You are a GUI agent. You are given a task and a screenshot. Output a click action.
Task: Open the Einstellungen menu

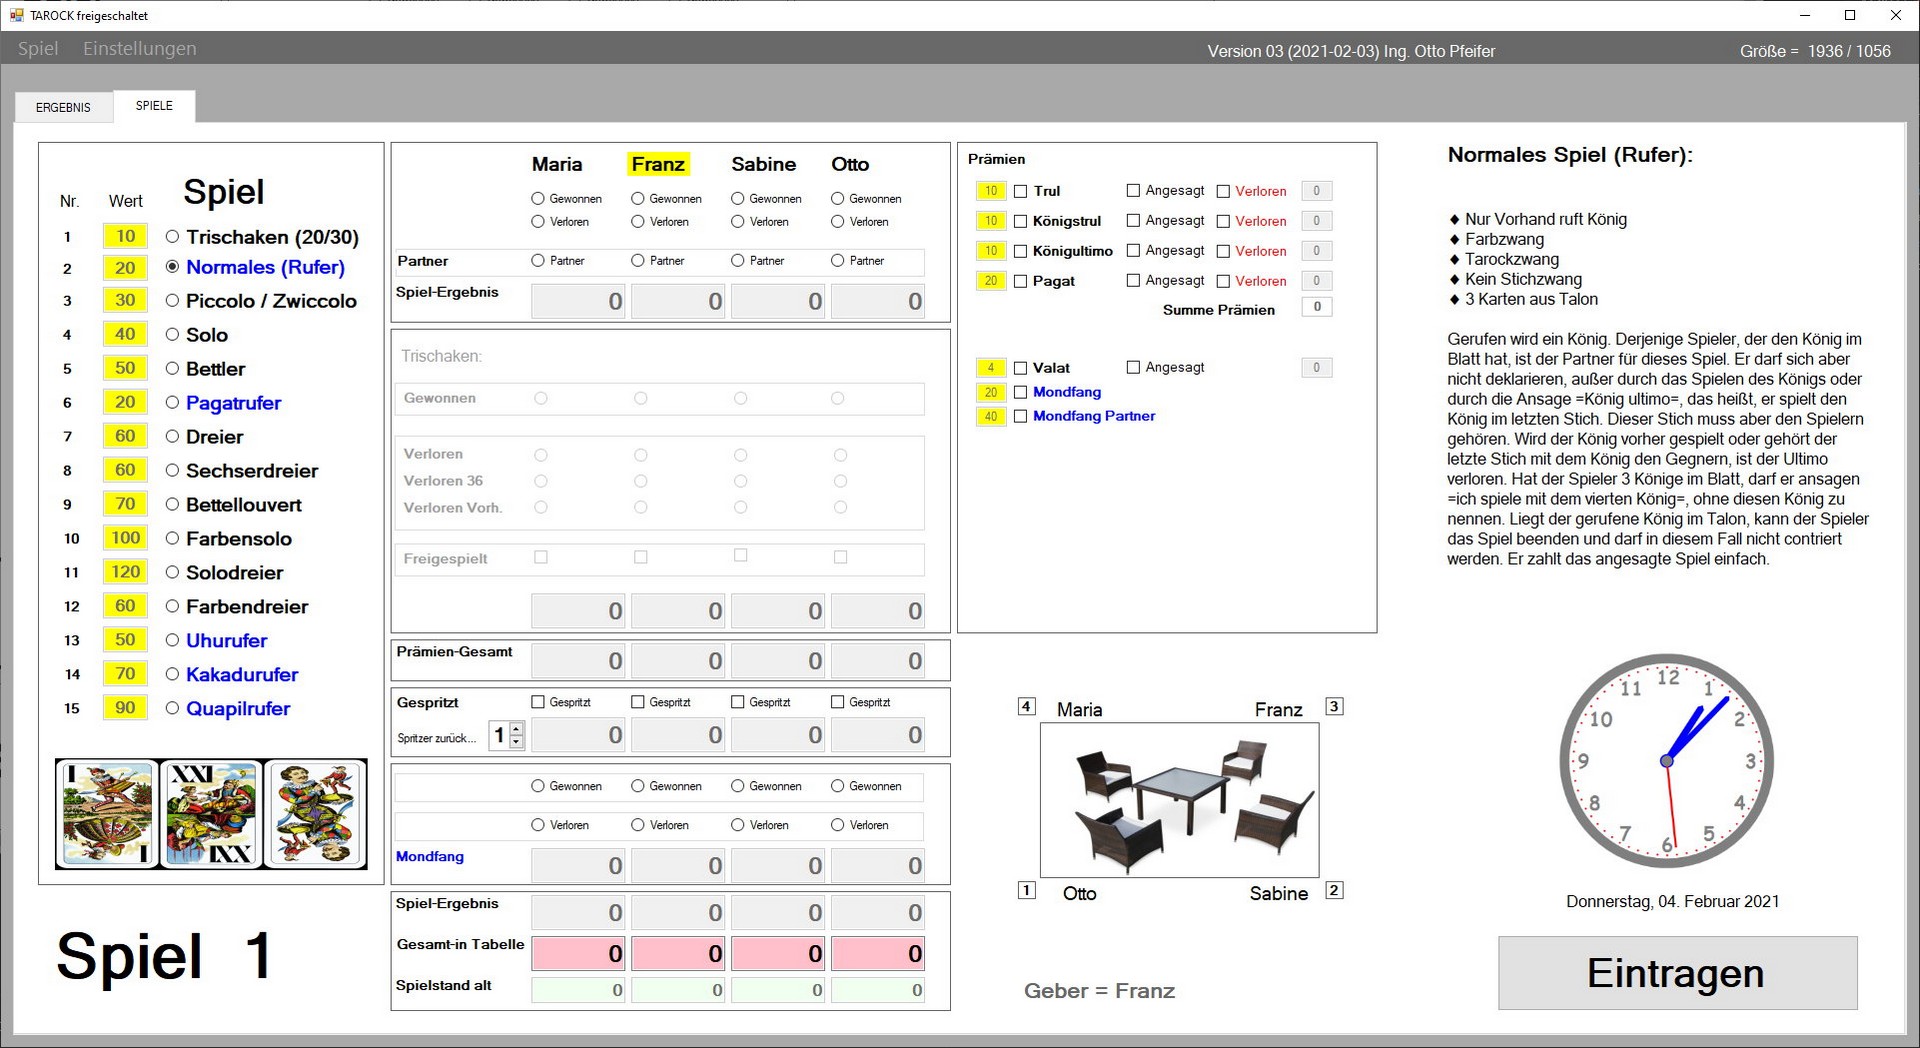139,49
